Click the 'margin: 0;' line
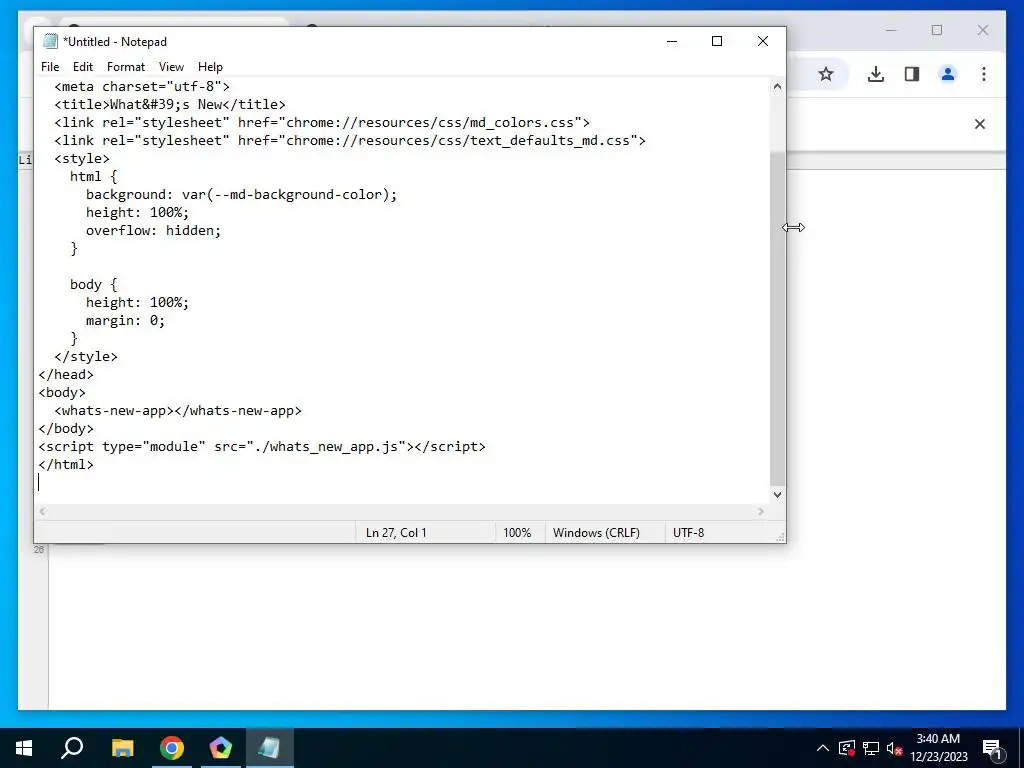The height and width of the screenshot is (768, 1024). coord(125,321)
